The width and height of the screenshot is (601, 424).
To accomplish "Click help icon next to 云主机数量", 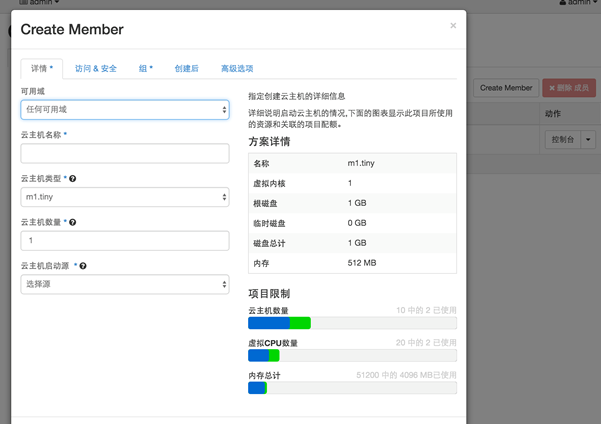I will point(72,222).
